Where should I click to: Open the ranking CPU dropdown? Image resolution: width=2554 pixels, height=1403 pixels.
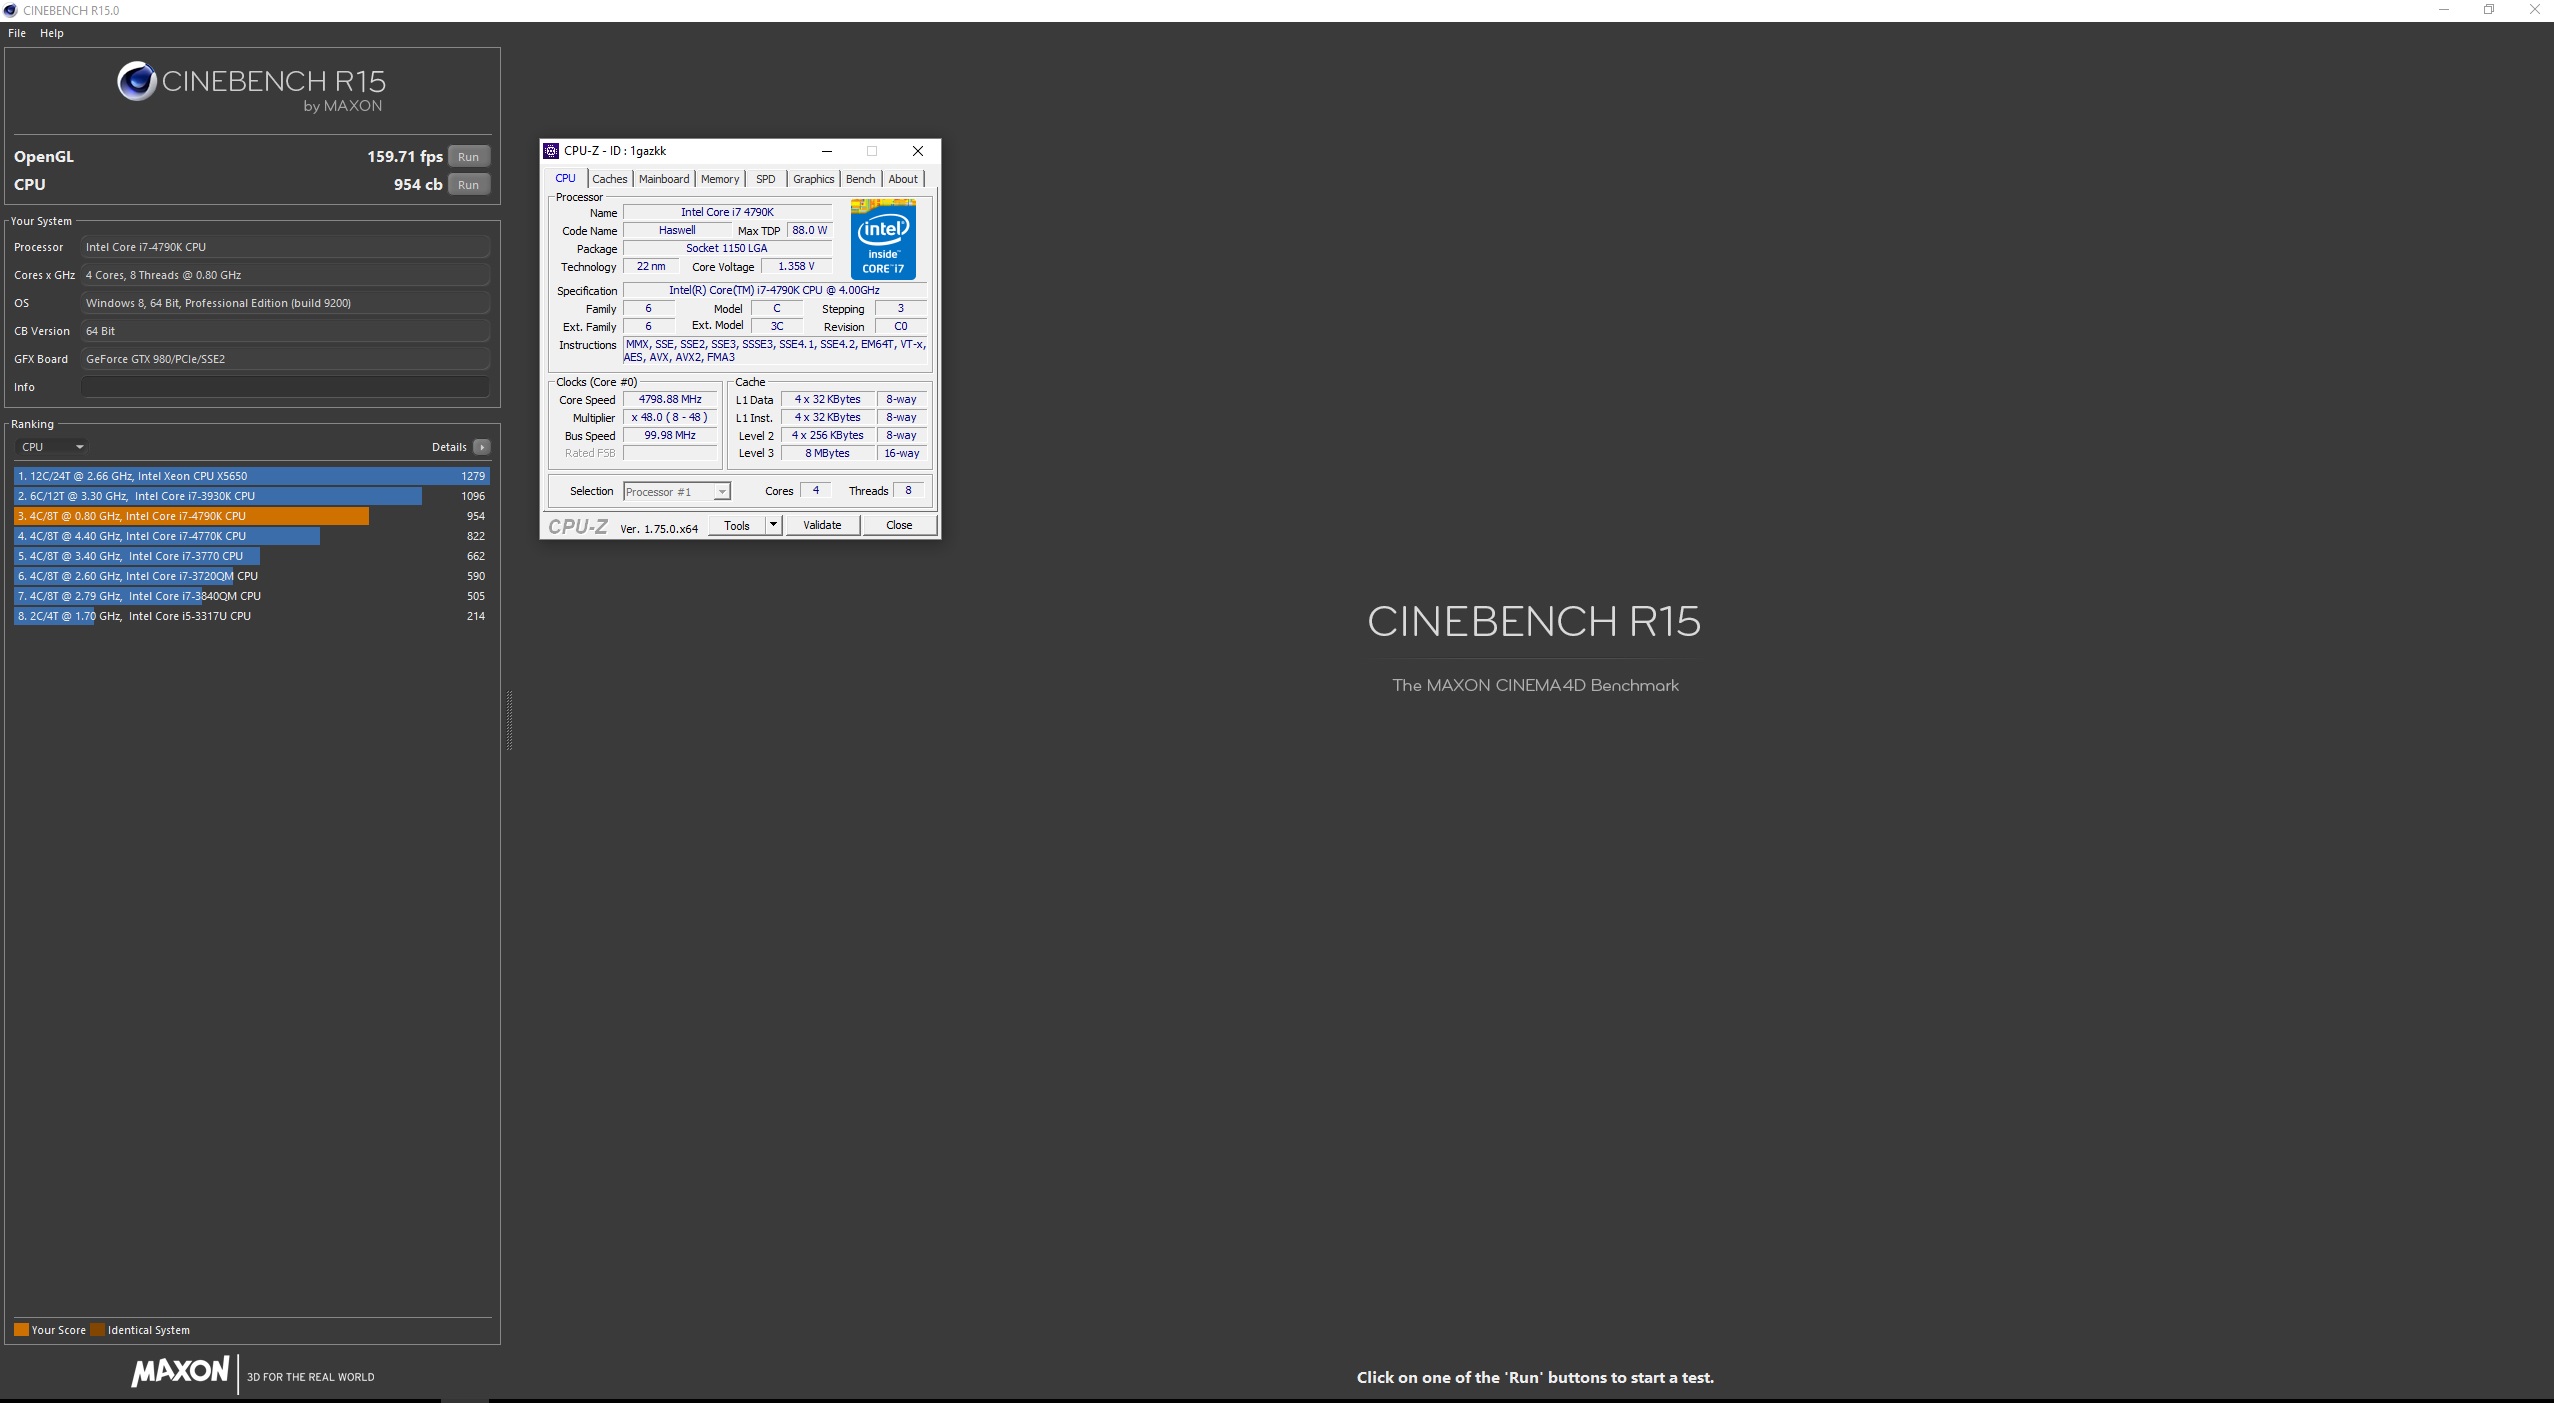tap(52, 447)
